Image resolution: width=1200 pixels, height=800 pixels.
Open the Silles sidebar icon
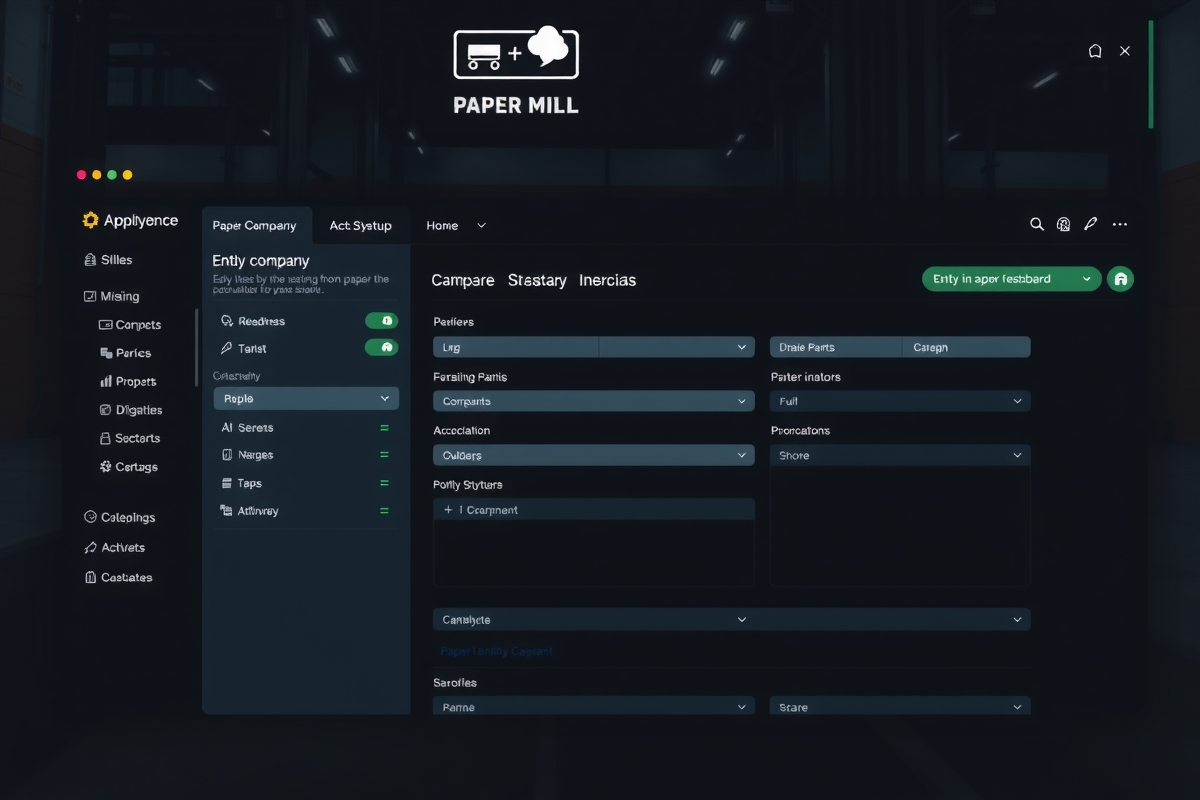pyautogui.click(x=90, y=260)
